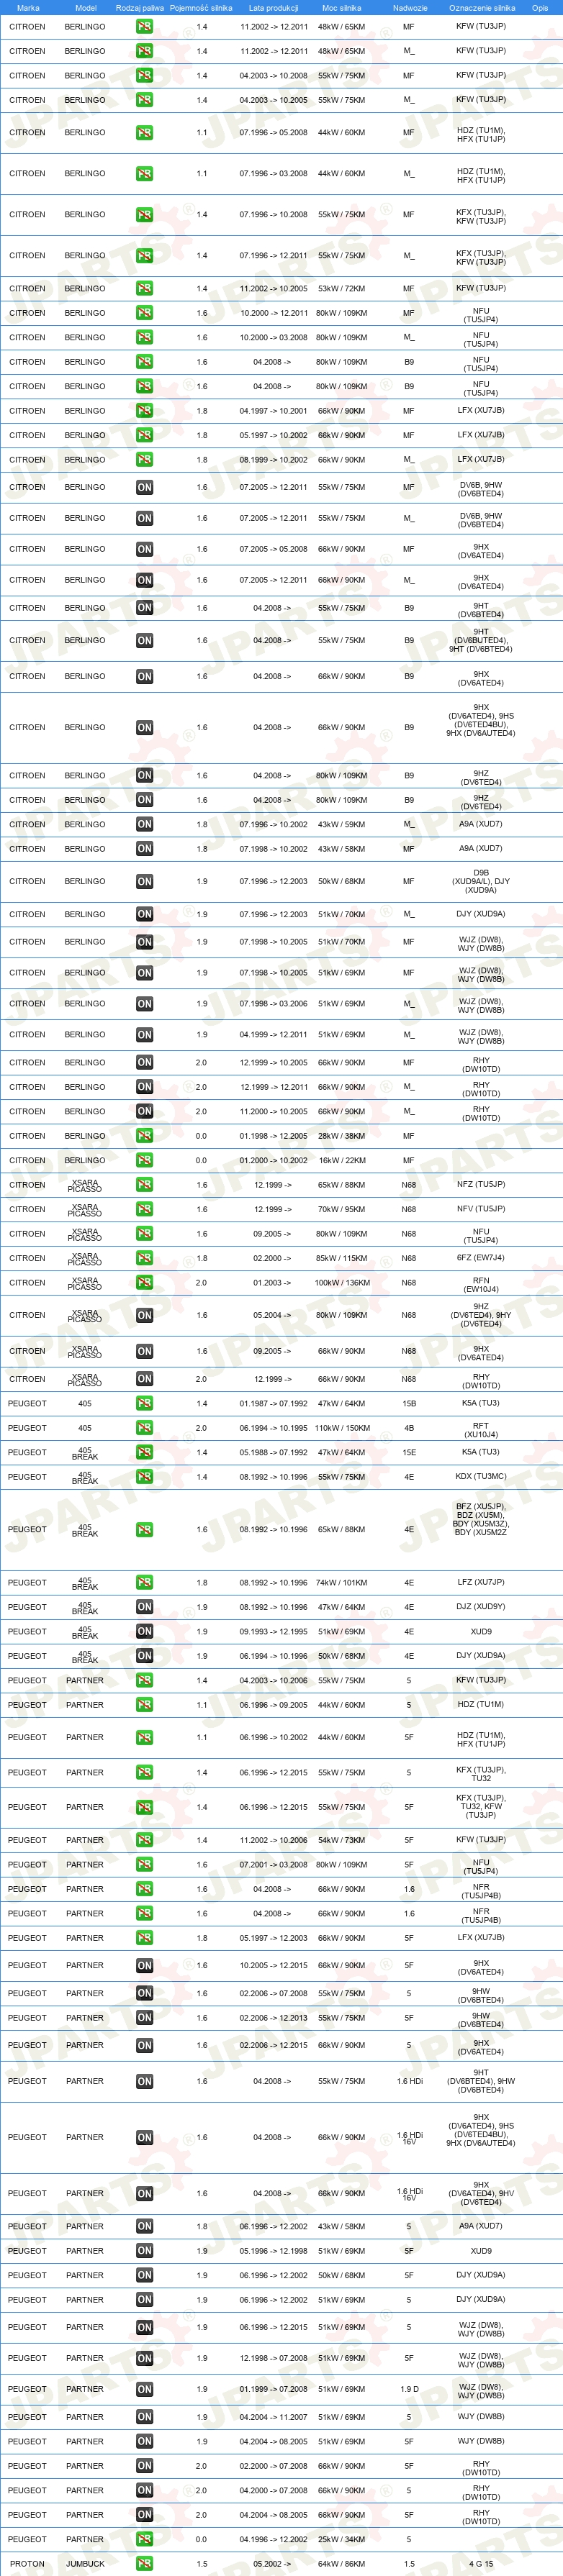
Task: Click petrol icon in PROTON JUMBUCK row
Action: tap(145, 2564)
